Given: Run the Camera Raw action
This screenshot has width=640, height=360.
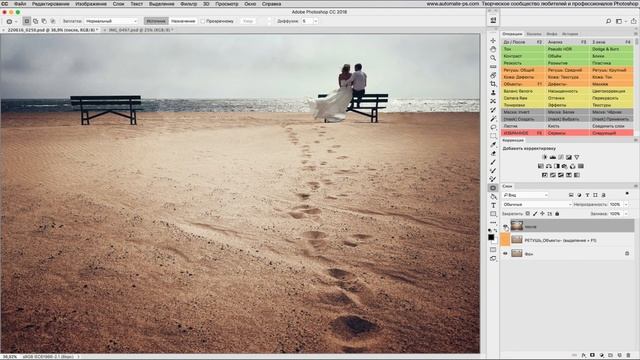Looking at the screenshot, I should click(523, 98).
